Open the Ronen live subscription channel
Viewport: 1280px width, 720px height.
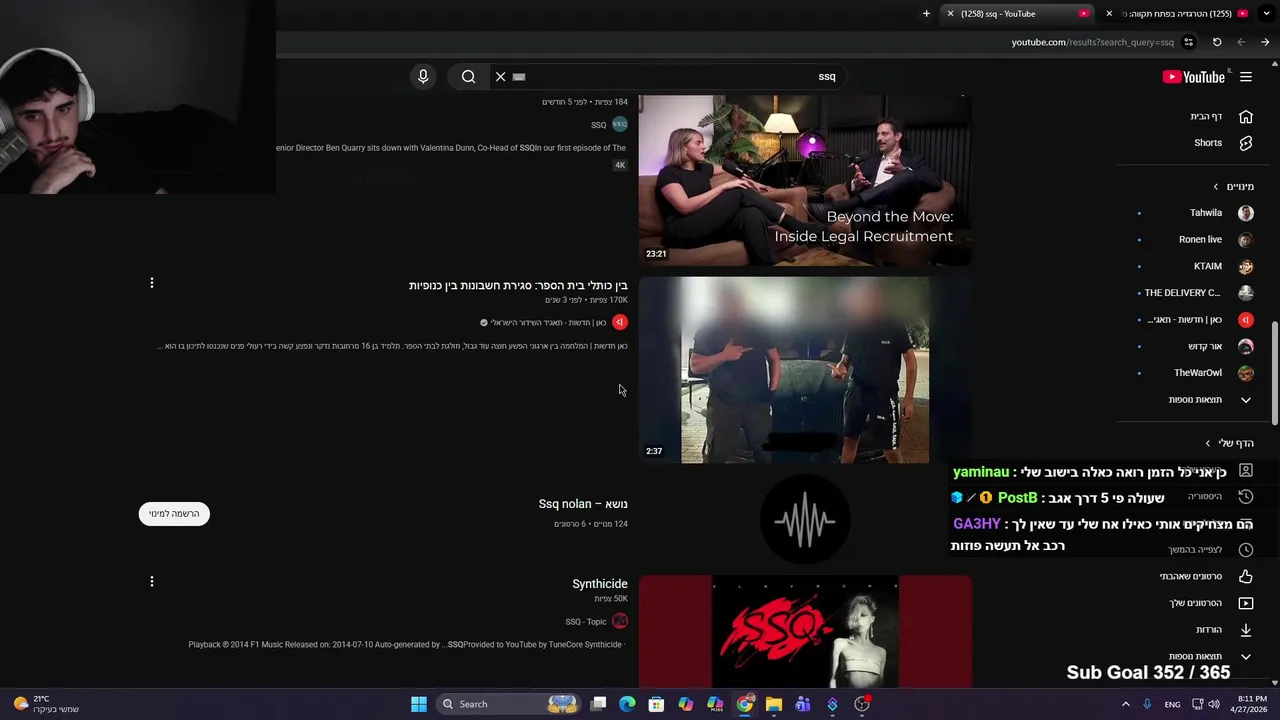(1200, 240)
